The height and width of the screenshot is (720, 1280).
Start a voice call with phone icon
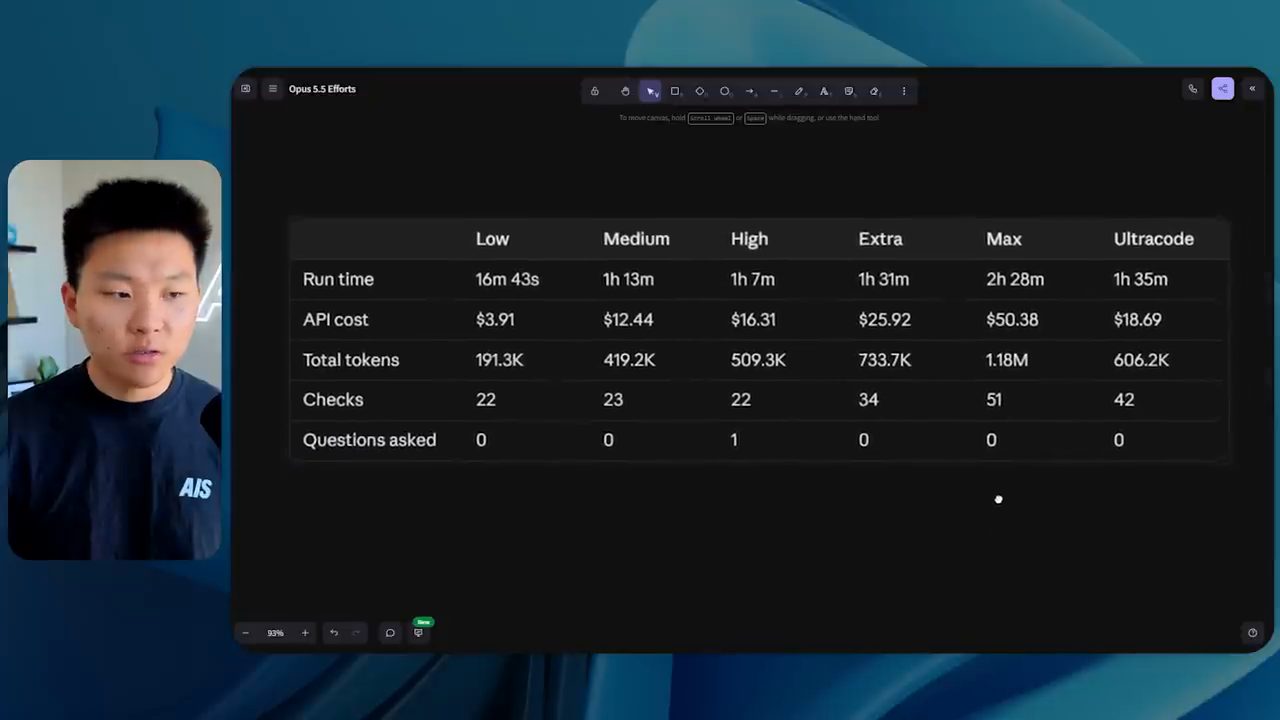click(1193, 89)
